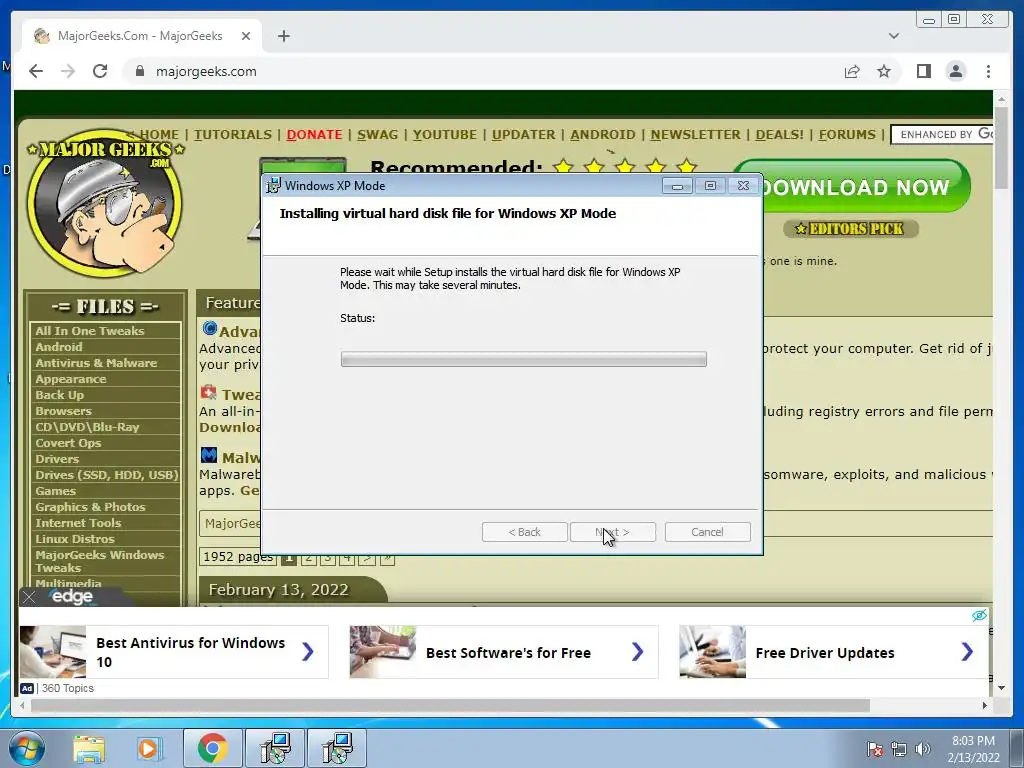Share this page using the share icon

[852, 71]
